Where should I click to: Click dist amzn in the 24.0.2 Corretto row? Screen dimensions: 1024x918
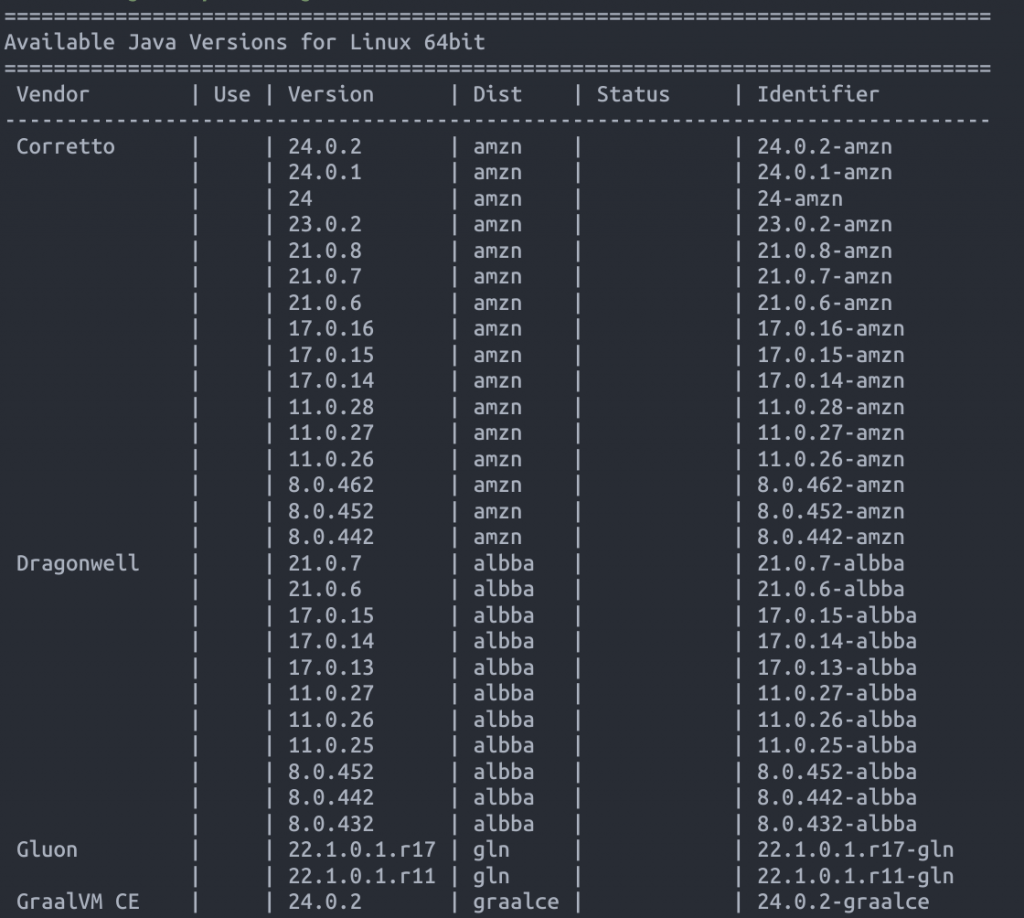pyautogui.click(x=497, y=146)
